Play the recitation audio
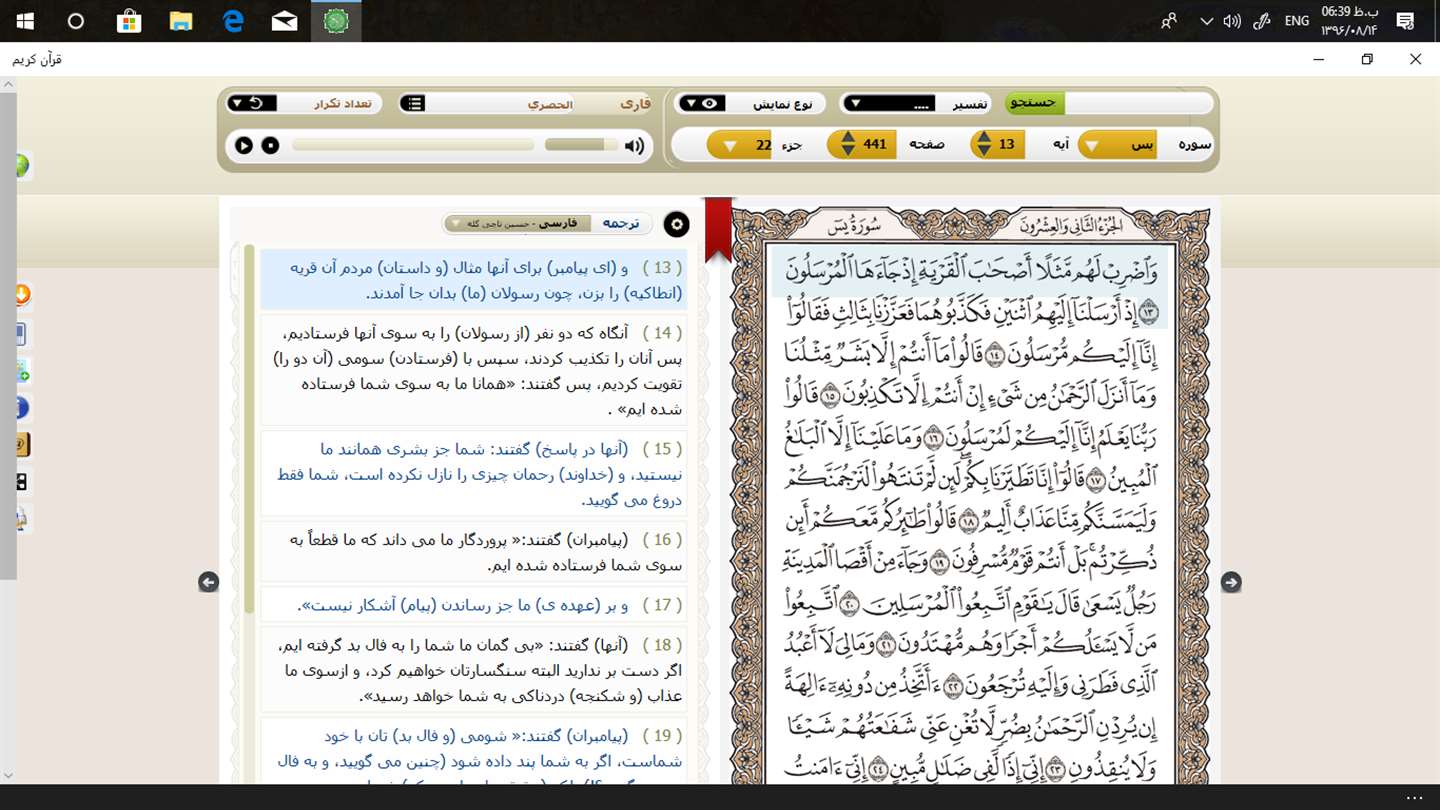 (x=244, y=146)
